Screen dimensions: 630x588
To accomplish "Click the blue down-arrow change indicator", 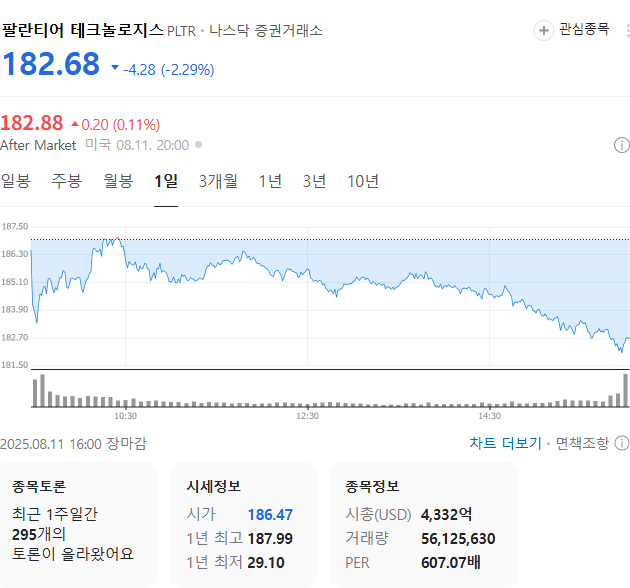I will click(x=115, y=68).
